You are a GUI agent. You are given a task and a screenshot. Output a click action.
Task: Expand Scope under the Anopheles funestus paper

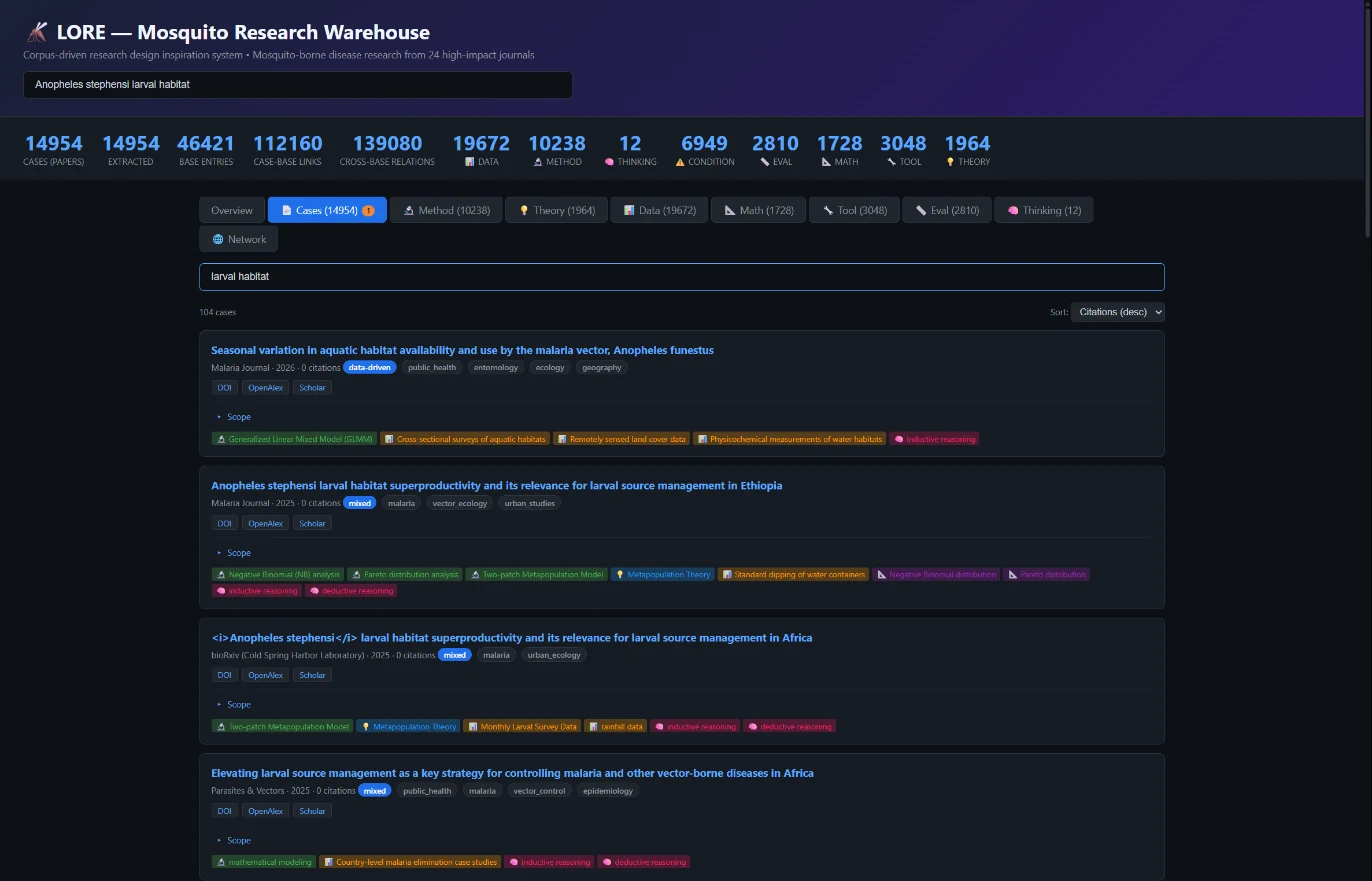(x=234, y=417)
